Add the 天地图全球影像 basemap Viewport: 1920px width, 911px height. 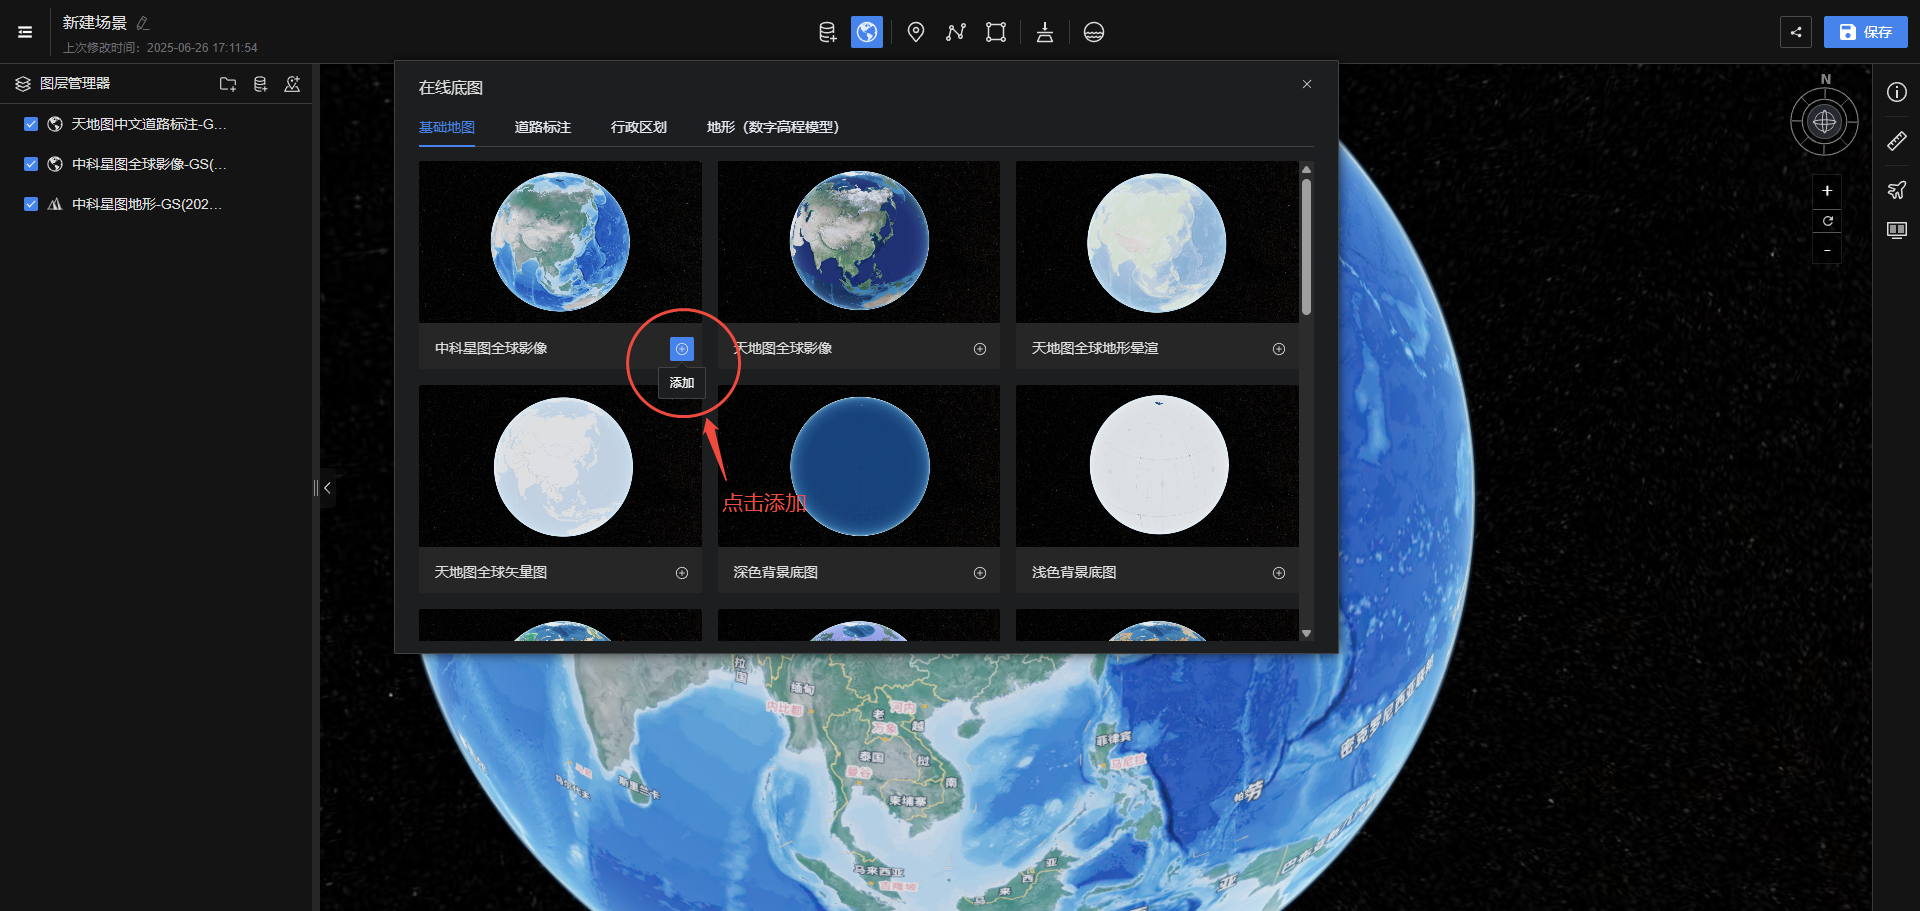[980, 349]
